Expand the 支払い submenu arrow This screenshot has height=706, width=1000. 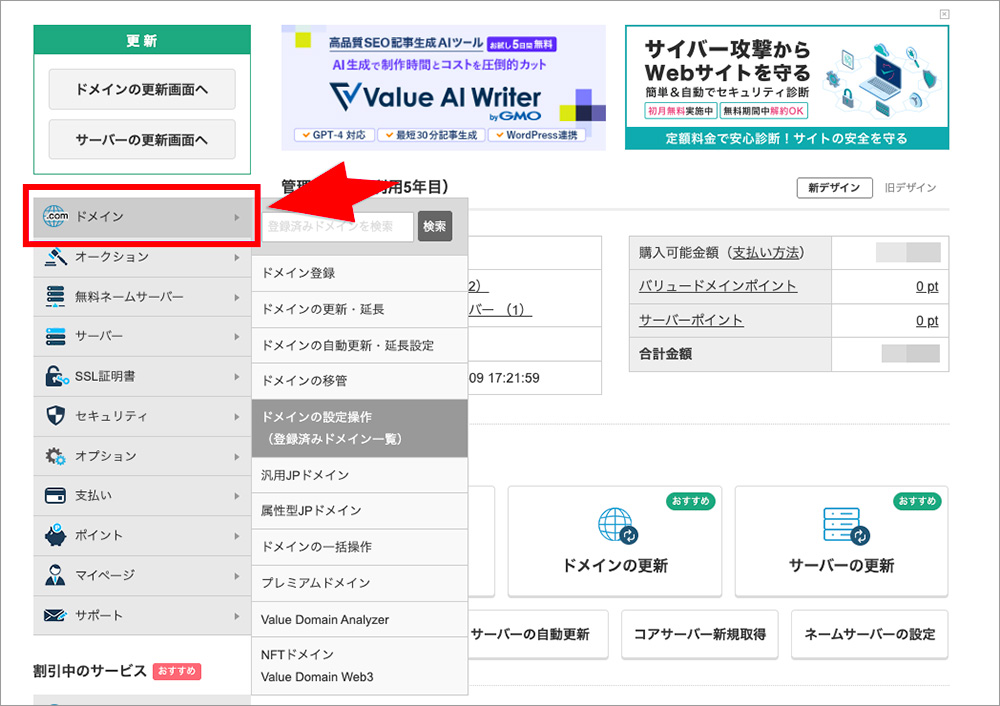coord(237,496)
